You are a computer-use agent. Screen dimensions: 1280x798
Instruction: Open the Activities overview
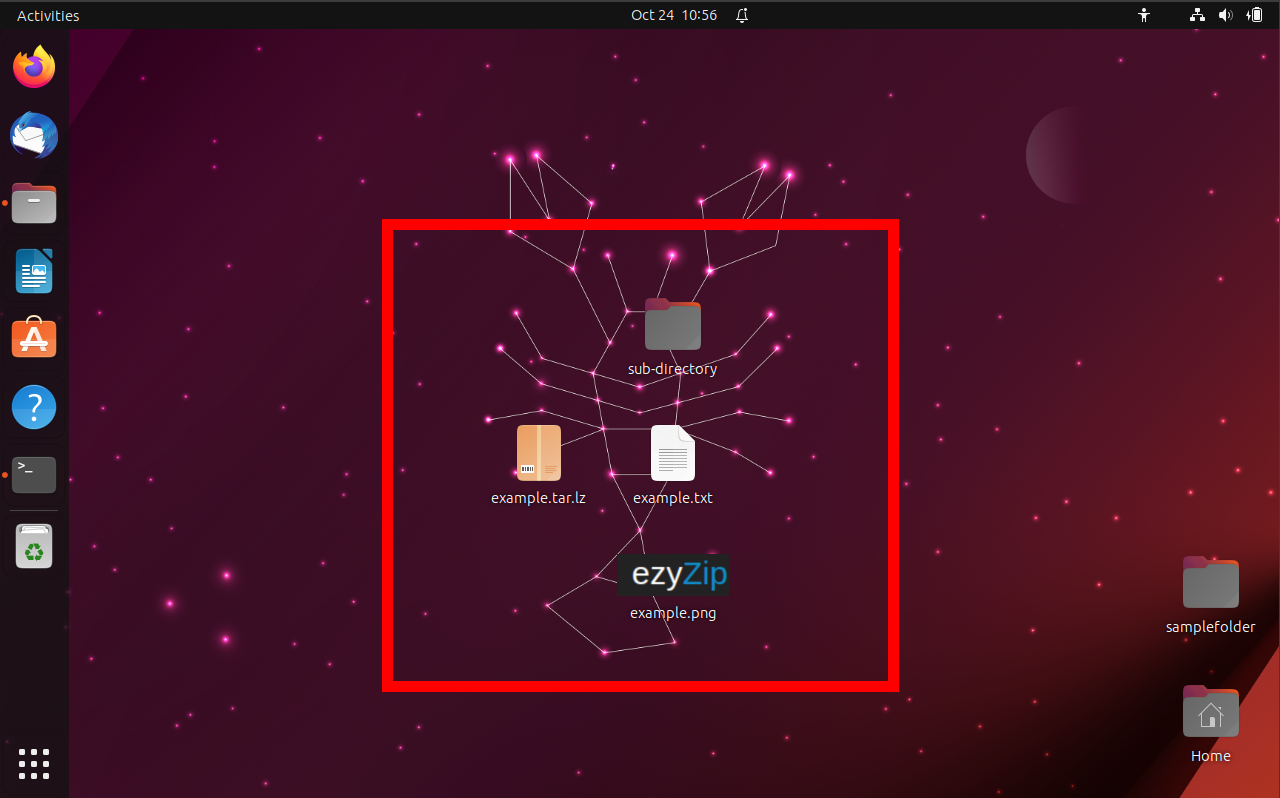[47, 15]
